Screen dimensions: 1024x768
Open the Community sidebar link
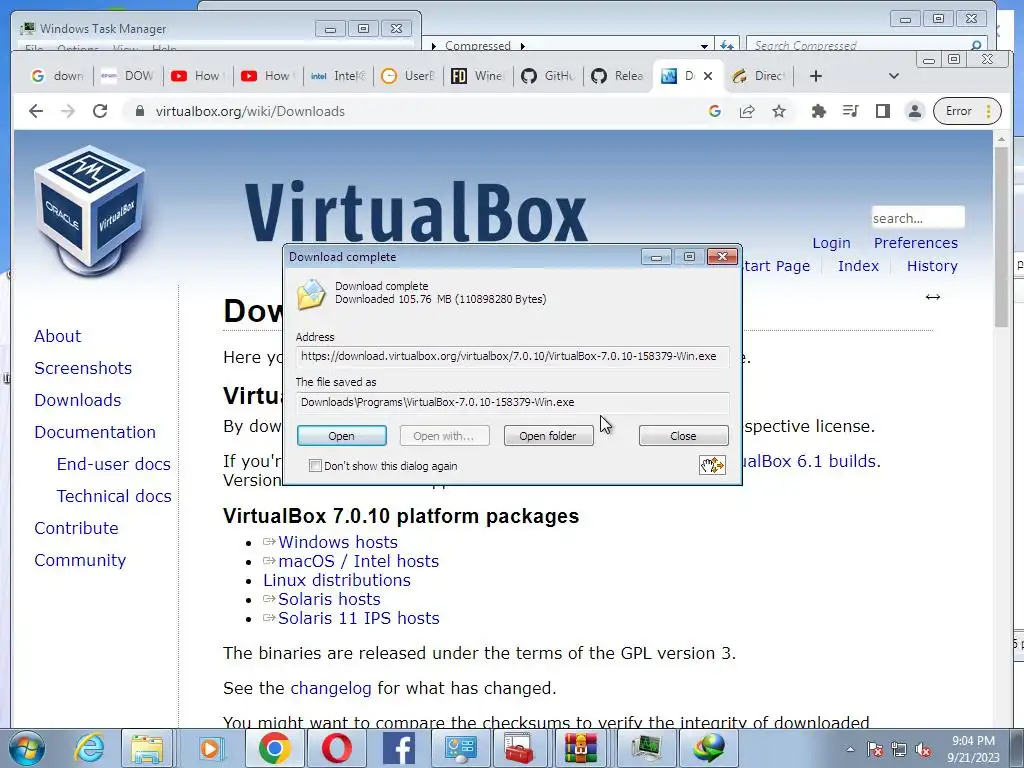click(x=80, y=560)
